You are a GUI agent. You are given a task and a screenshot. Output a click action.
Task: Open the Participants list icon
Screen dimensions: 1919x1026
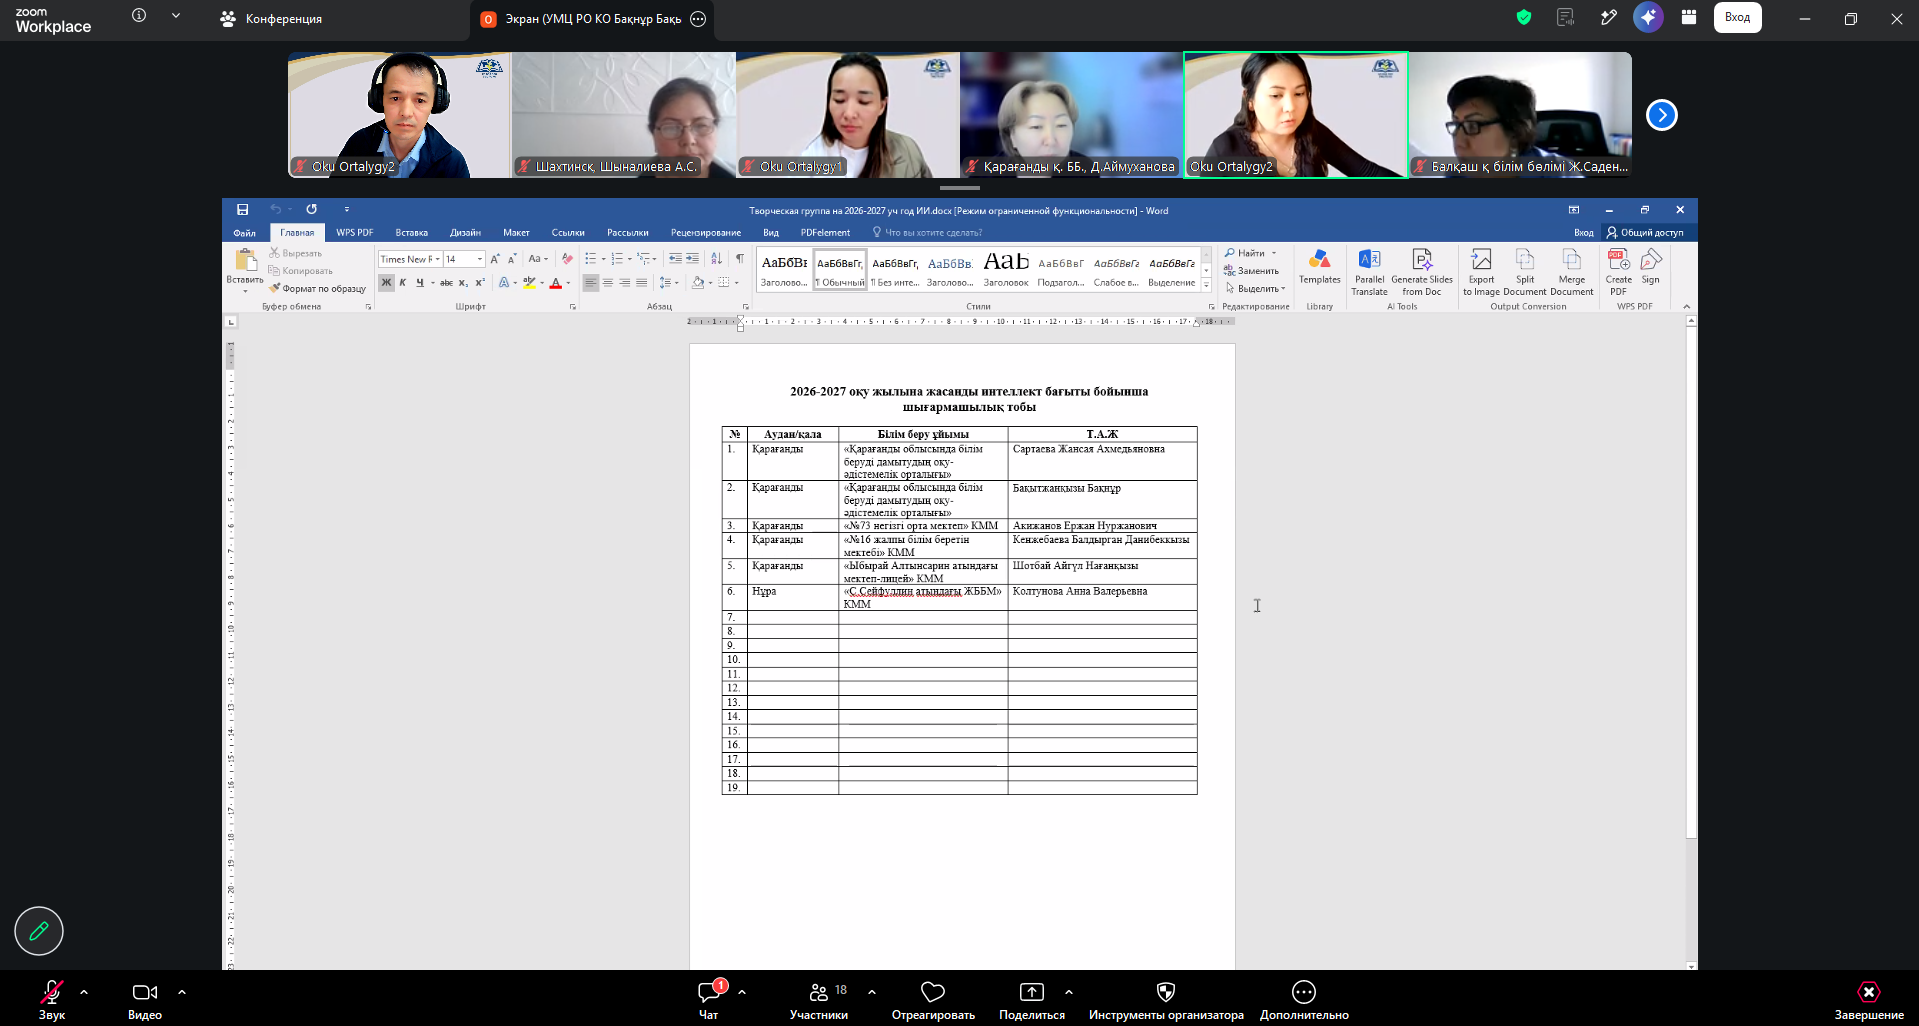point(819,992)
